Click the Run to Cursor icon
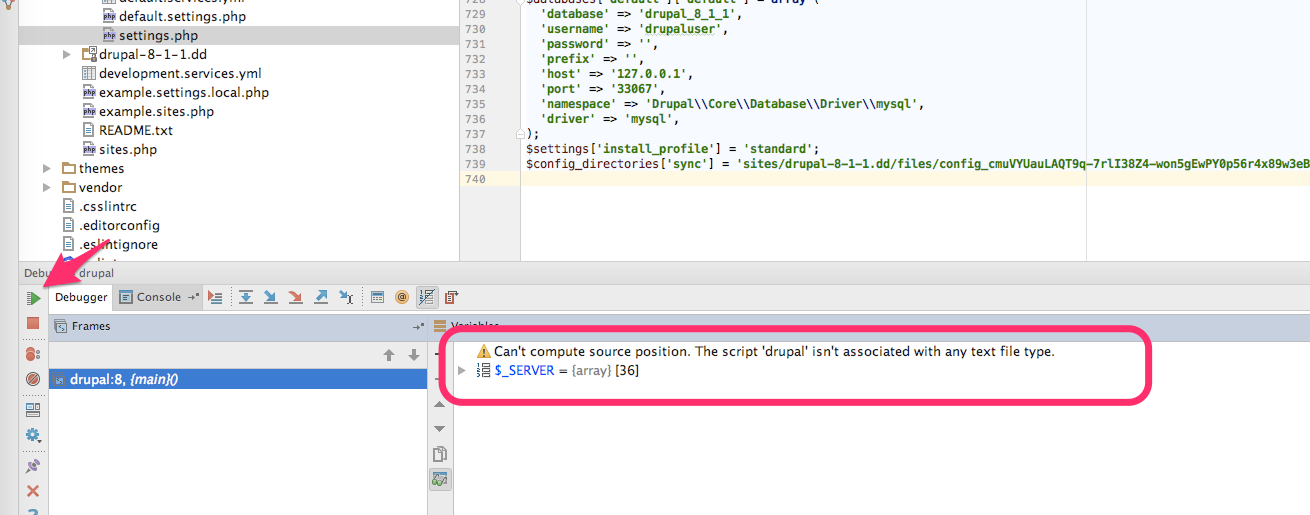The width and height of the screenshot is (1310, 515). coord(346,297)
